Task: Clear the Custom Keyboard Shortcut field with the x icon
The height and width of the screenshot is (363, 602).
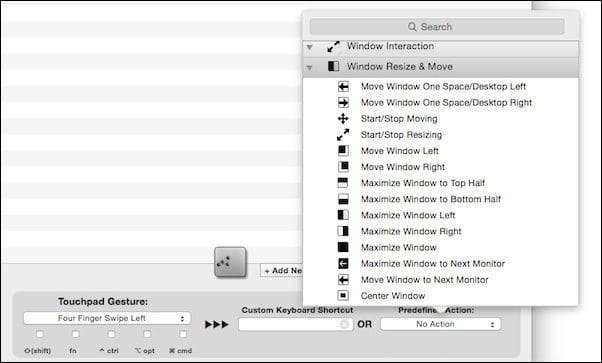Action: point(344,325)
